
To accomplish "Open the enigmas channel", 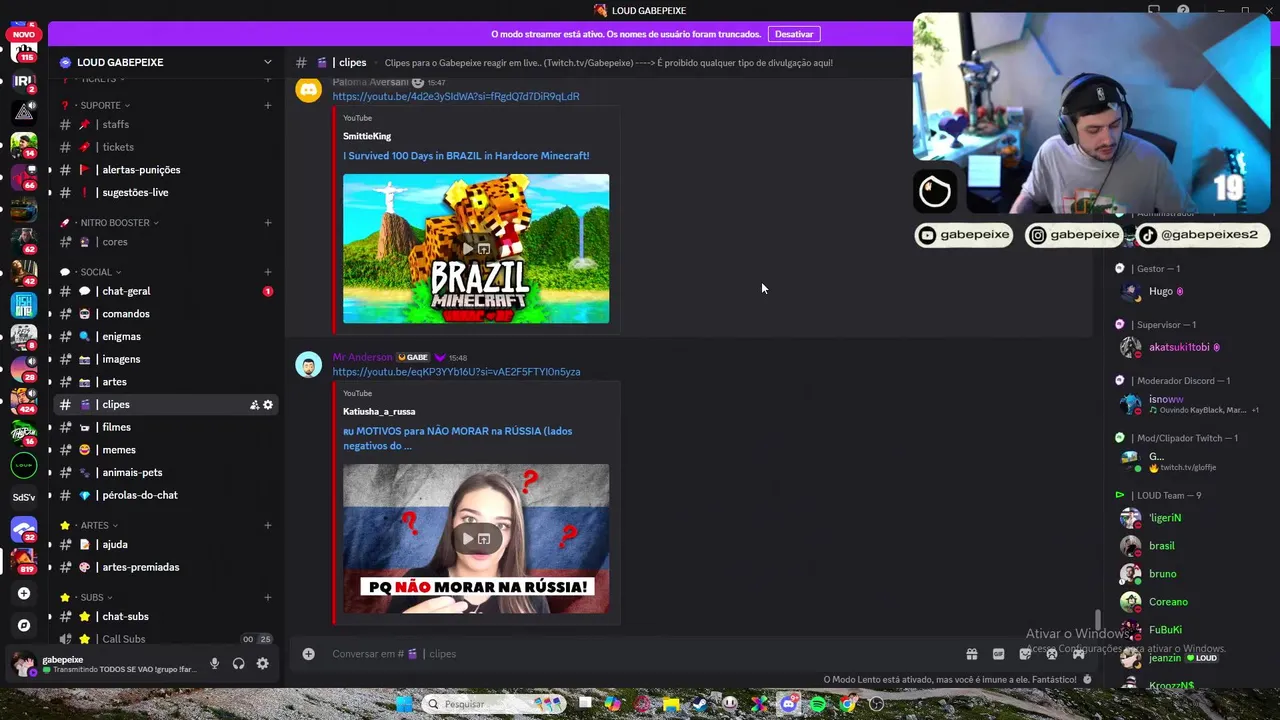I will tap(166, 337).
